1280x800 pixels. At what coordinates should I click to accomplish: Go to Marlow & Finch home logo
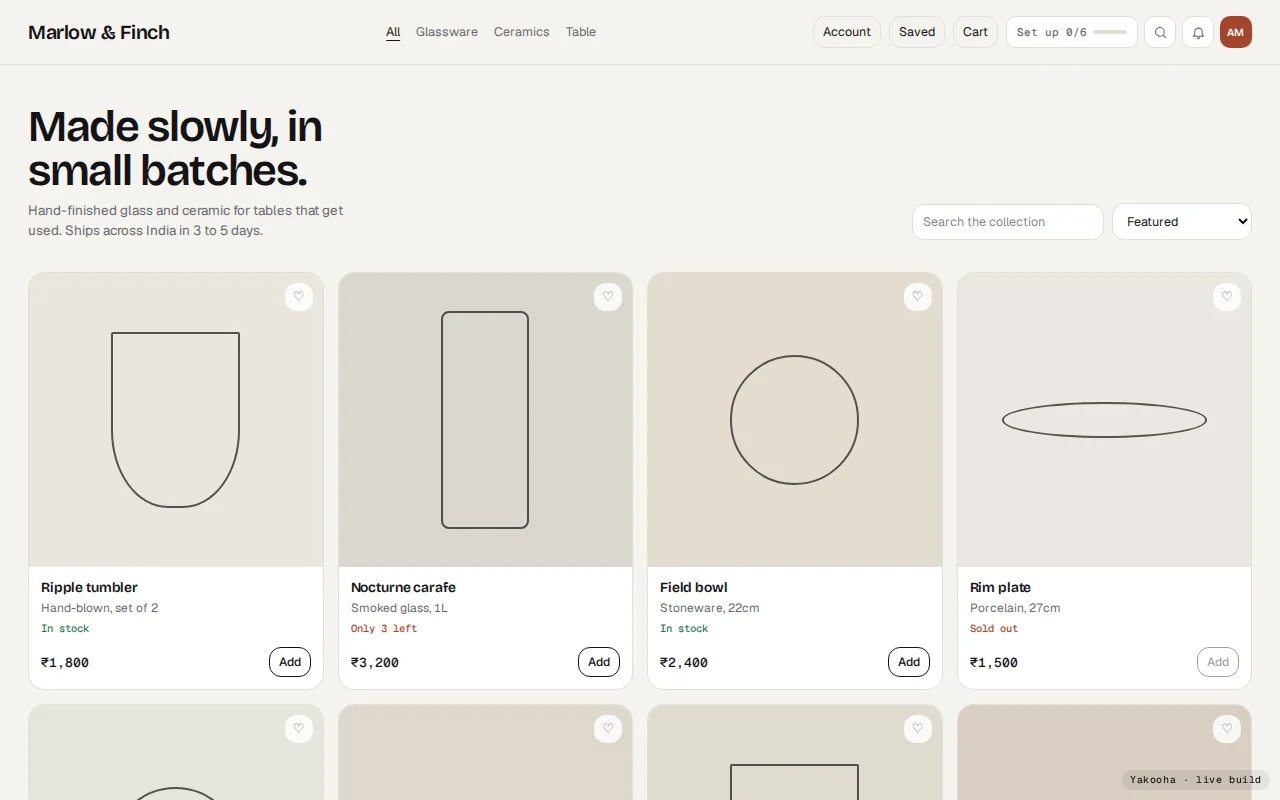pyautogui.click(x=99, y=32)
